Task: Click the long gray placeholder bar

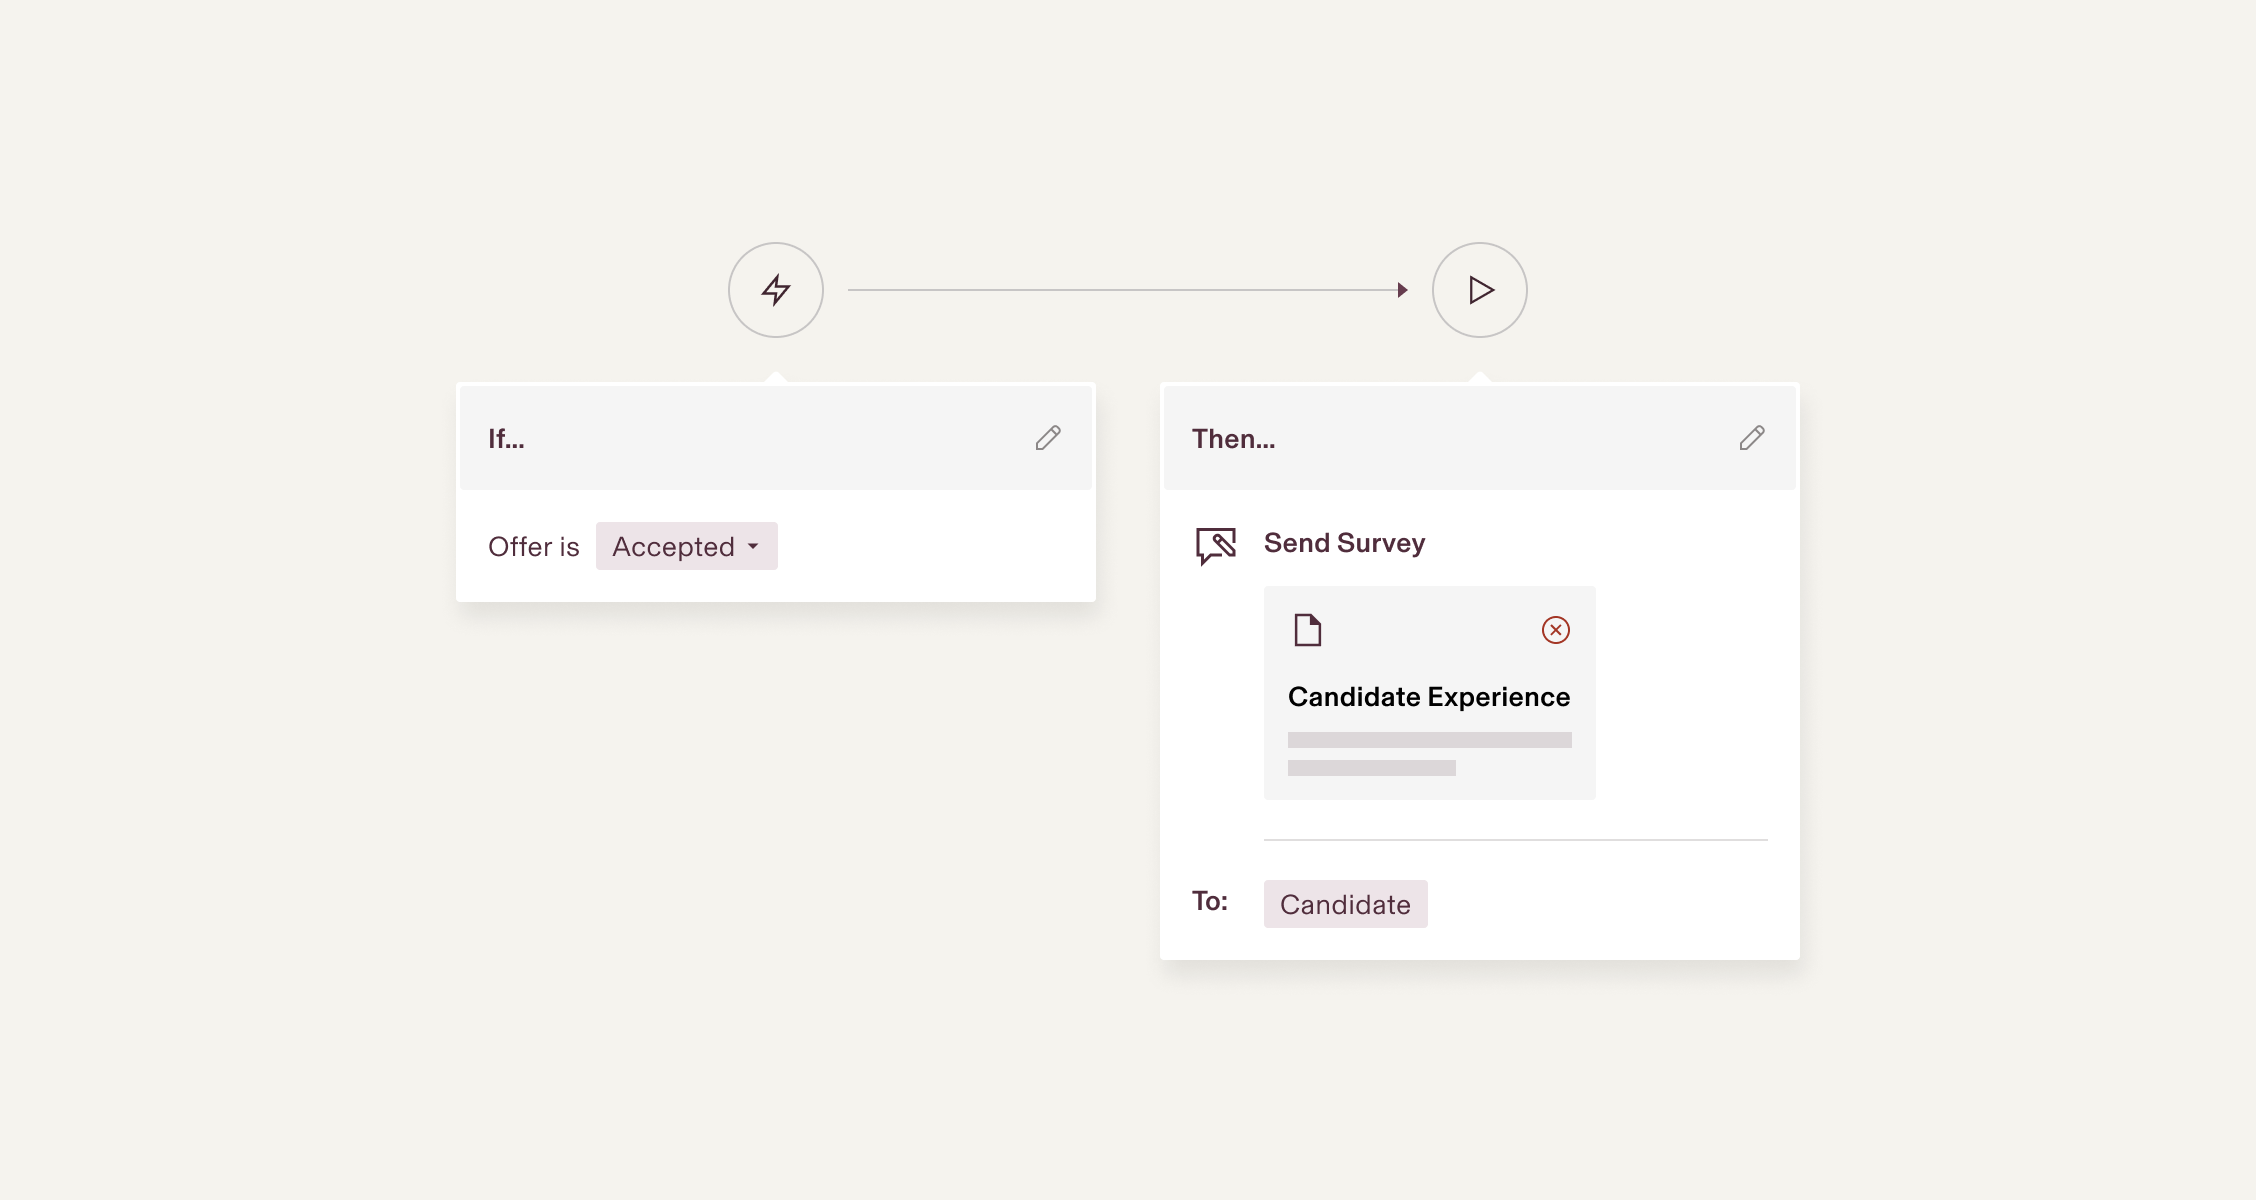Action: 1429,740
